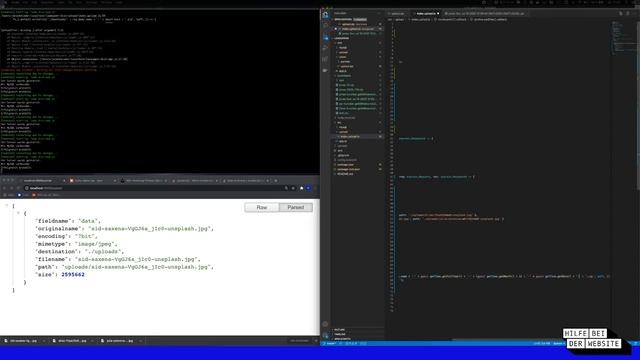Click the git branch indicator in VS Code status bar
Viewport: 640px width, 360px height.
(330, 344)
